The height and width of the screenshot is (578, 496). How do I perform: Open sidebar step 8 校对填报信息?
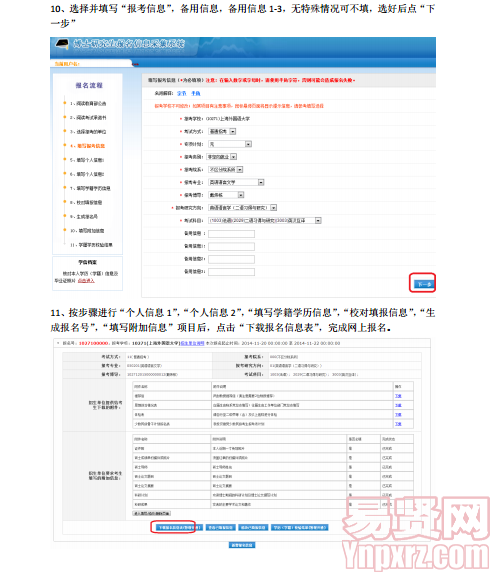coord(86,202)
